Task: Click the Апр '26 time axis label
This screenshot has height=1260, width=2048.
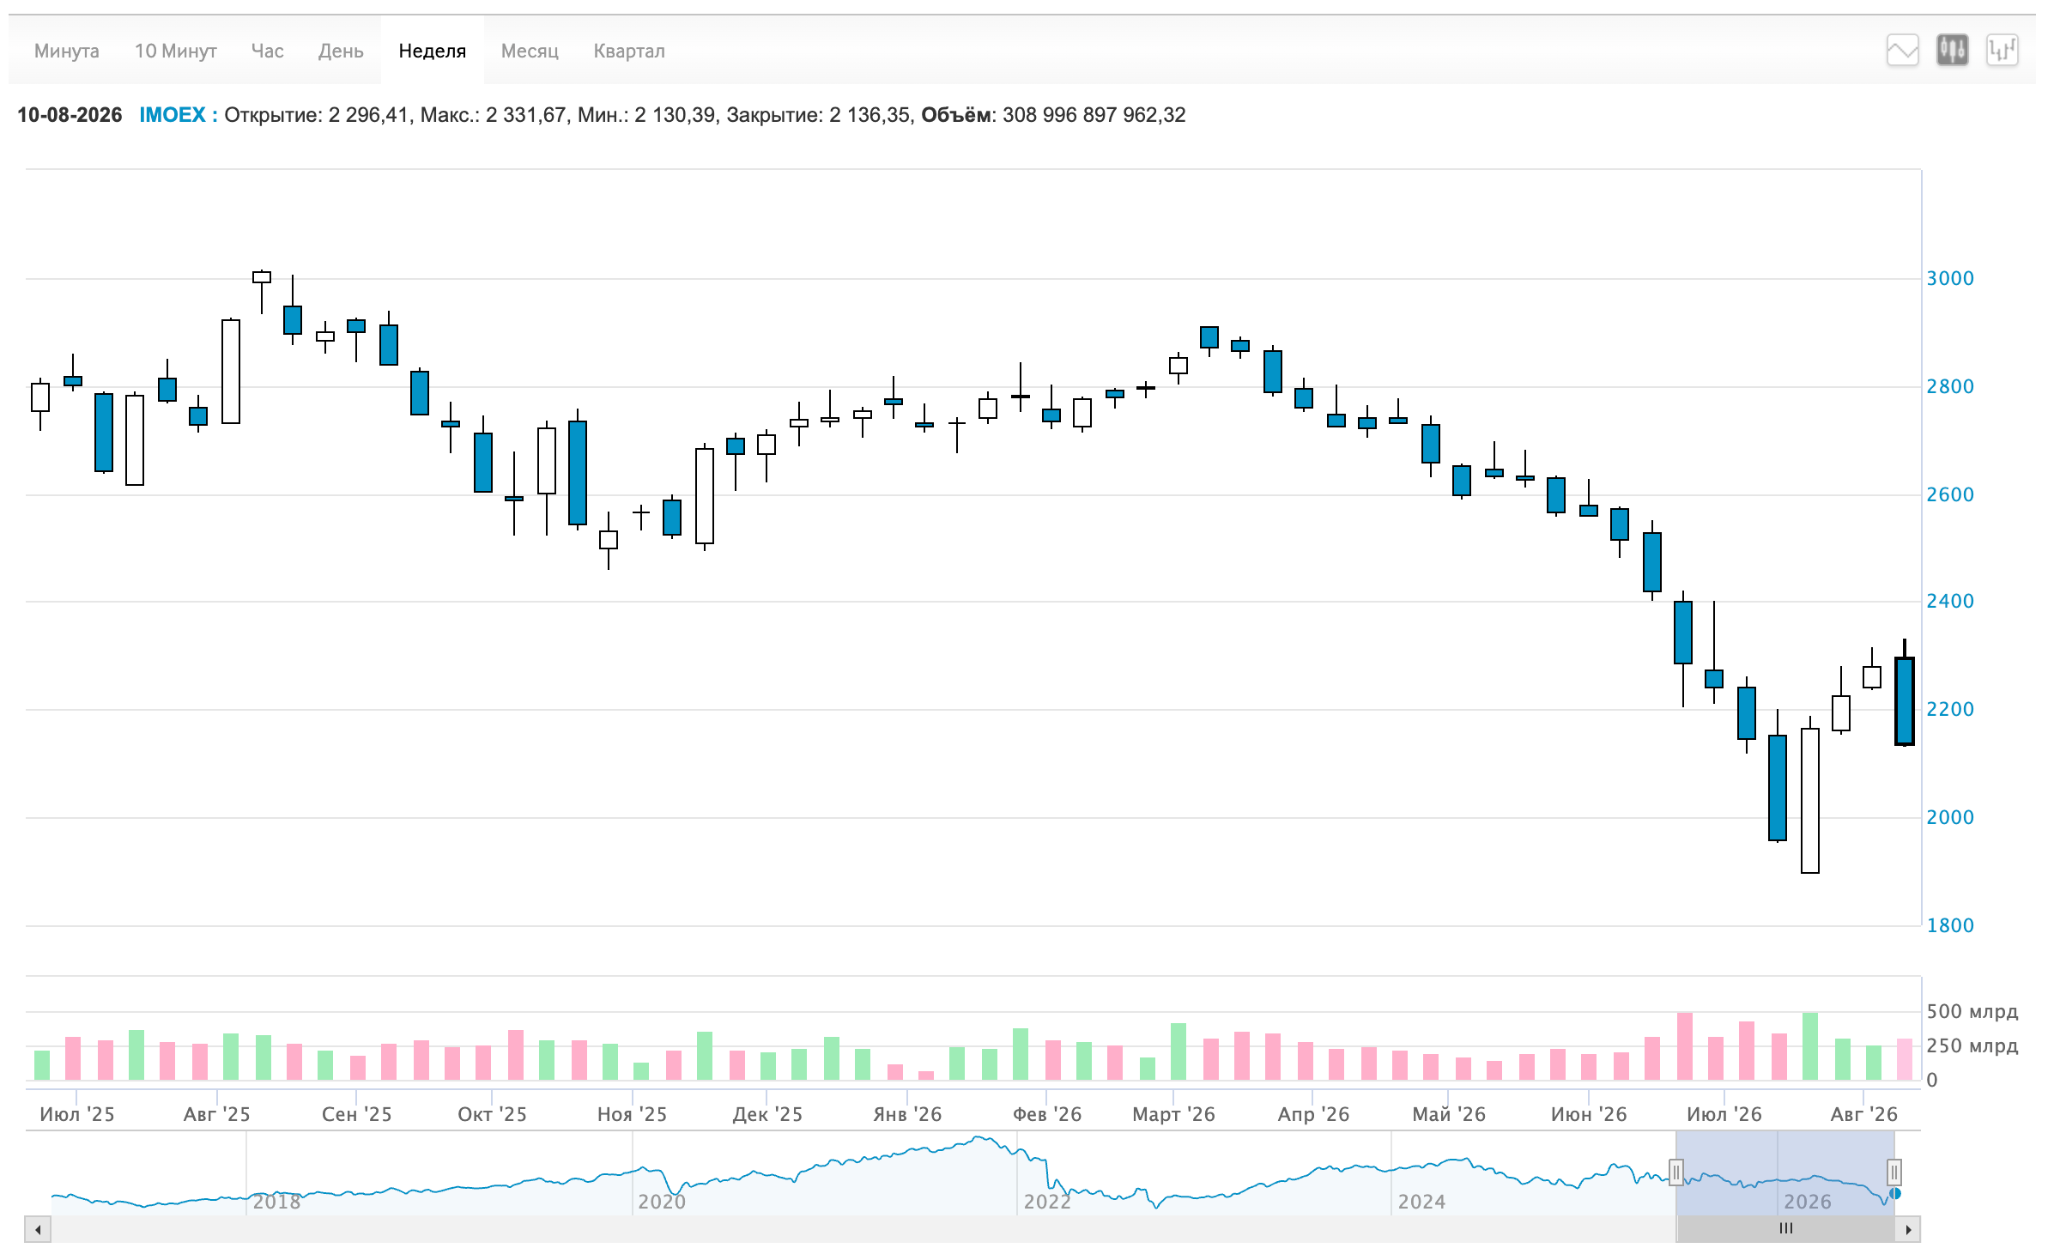Action: click(x=1313, y=1114)
